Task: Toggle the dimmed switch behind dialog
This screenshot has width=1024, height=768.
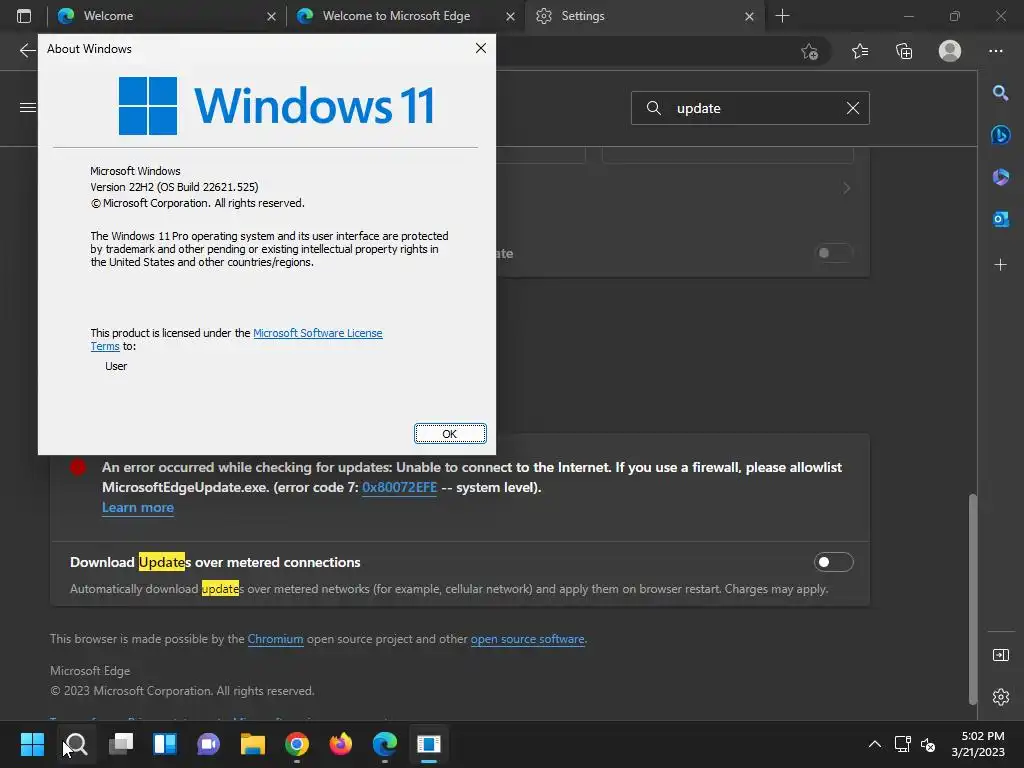Action: 833,253
